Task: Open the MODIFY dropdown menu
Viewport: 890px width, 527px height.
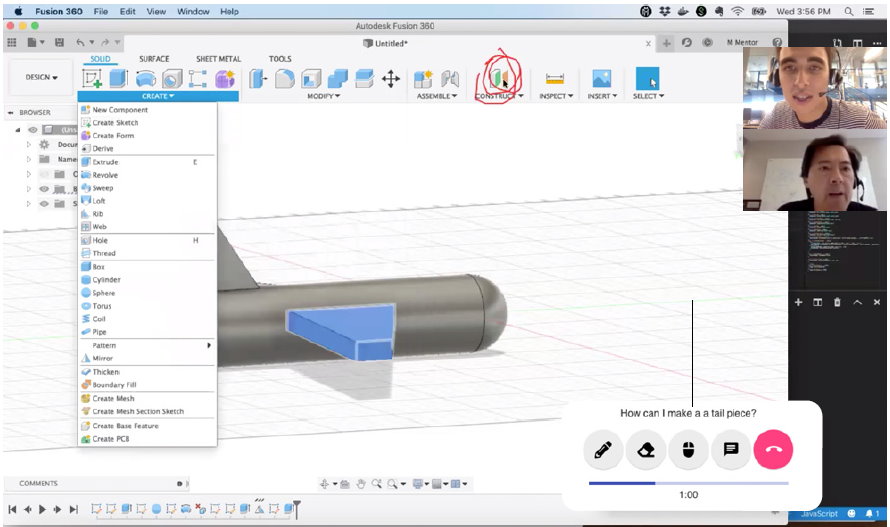Action: coord(324,96)
